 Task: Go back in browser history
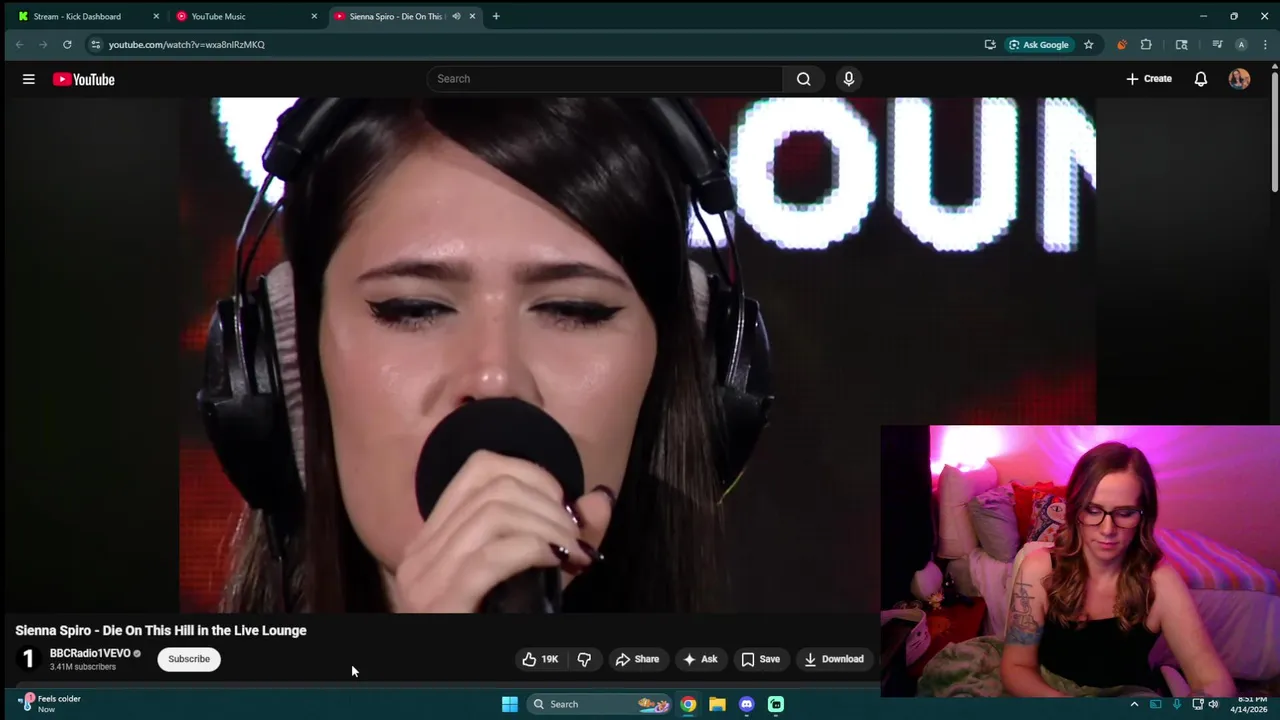(19, 44)
